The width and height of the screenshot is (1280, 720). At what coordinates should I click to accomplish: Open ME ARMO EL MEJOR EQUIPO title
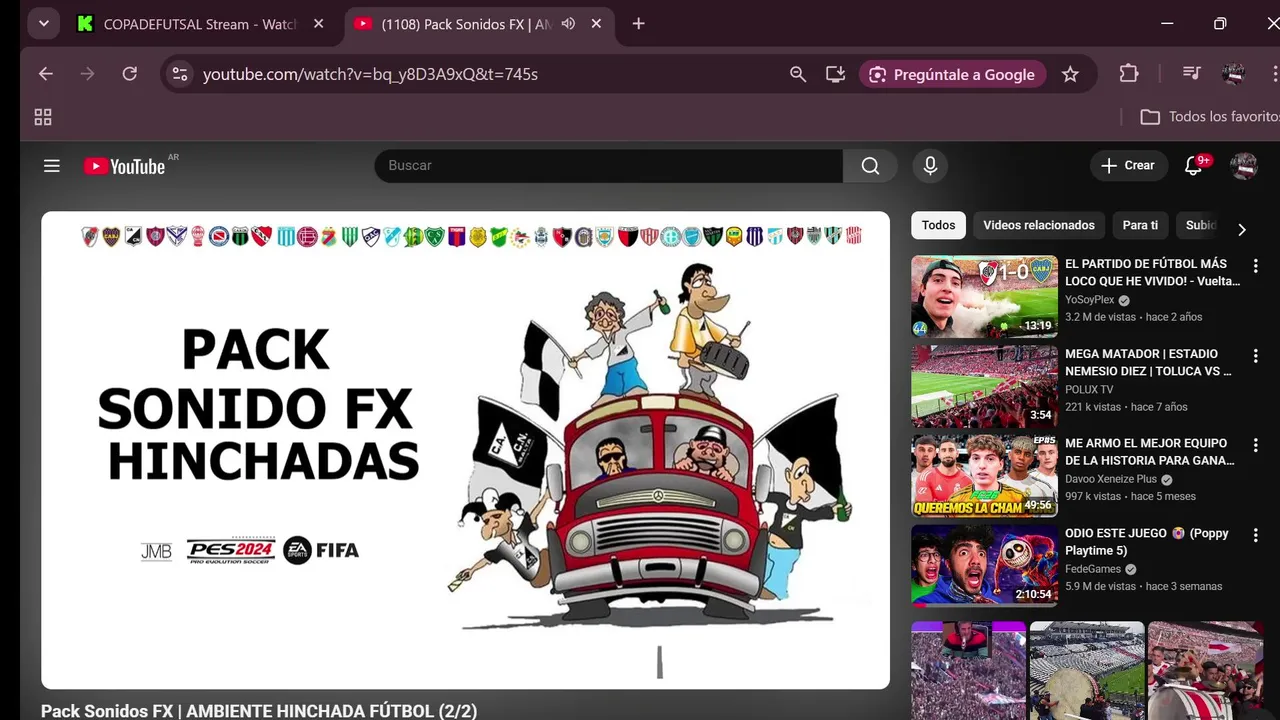(1150, 452)
